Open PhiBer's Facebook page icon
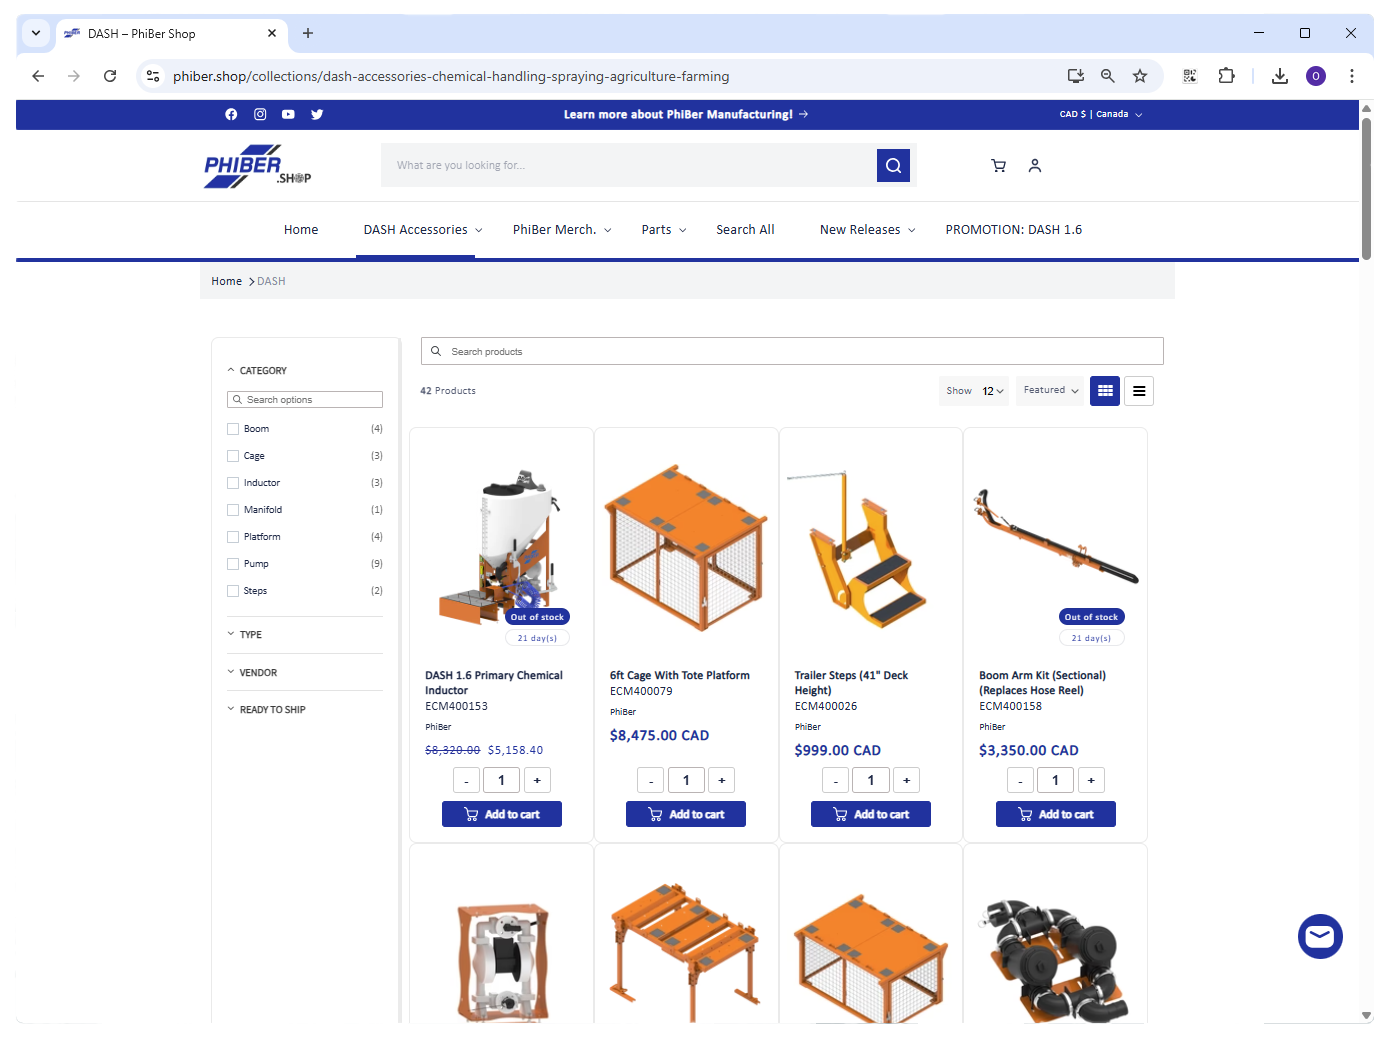 pos(231,114)
